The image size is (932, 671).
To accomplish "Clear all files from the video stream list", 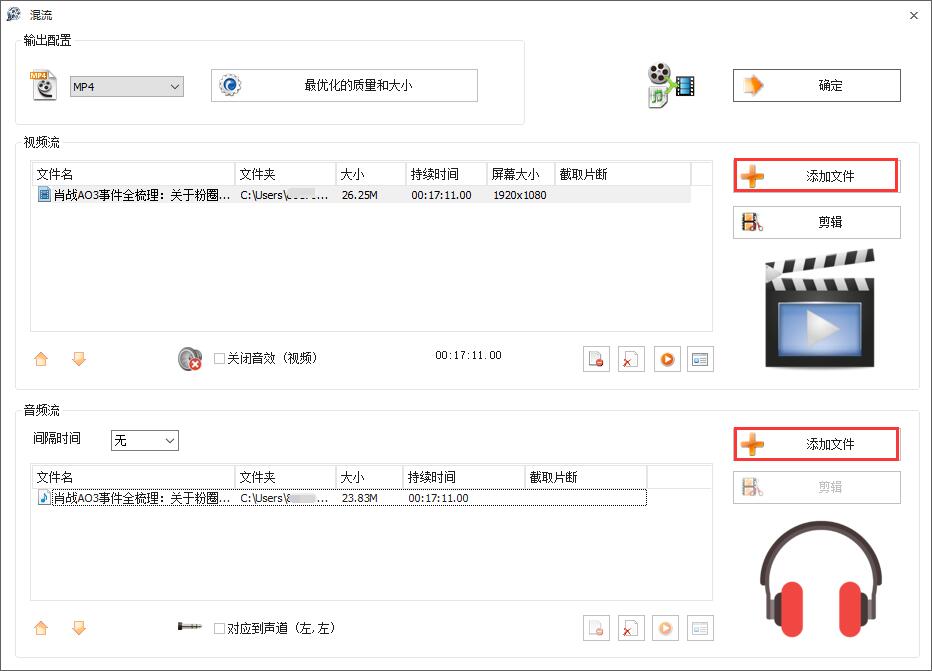I will 631,358.
